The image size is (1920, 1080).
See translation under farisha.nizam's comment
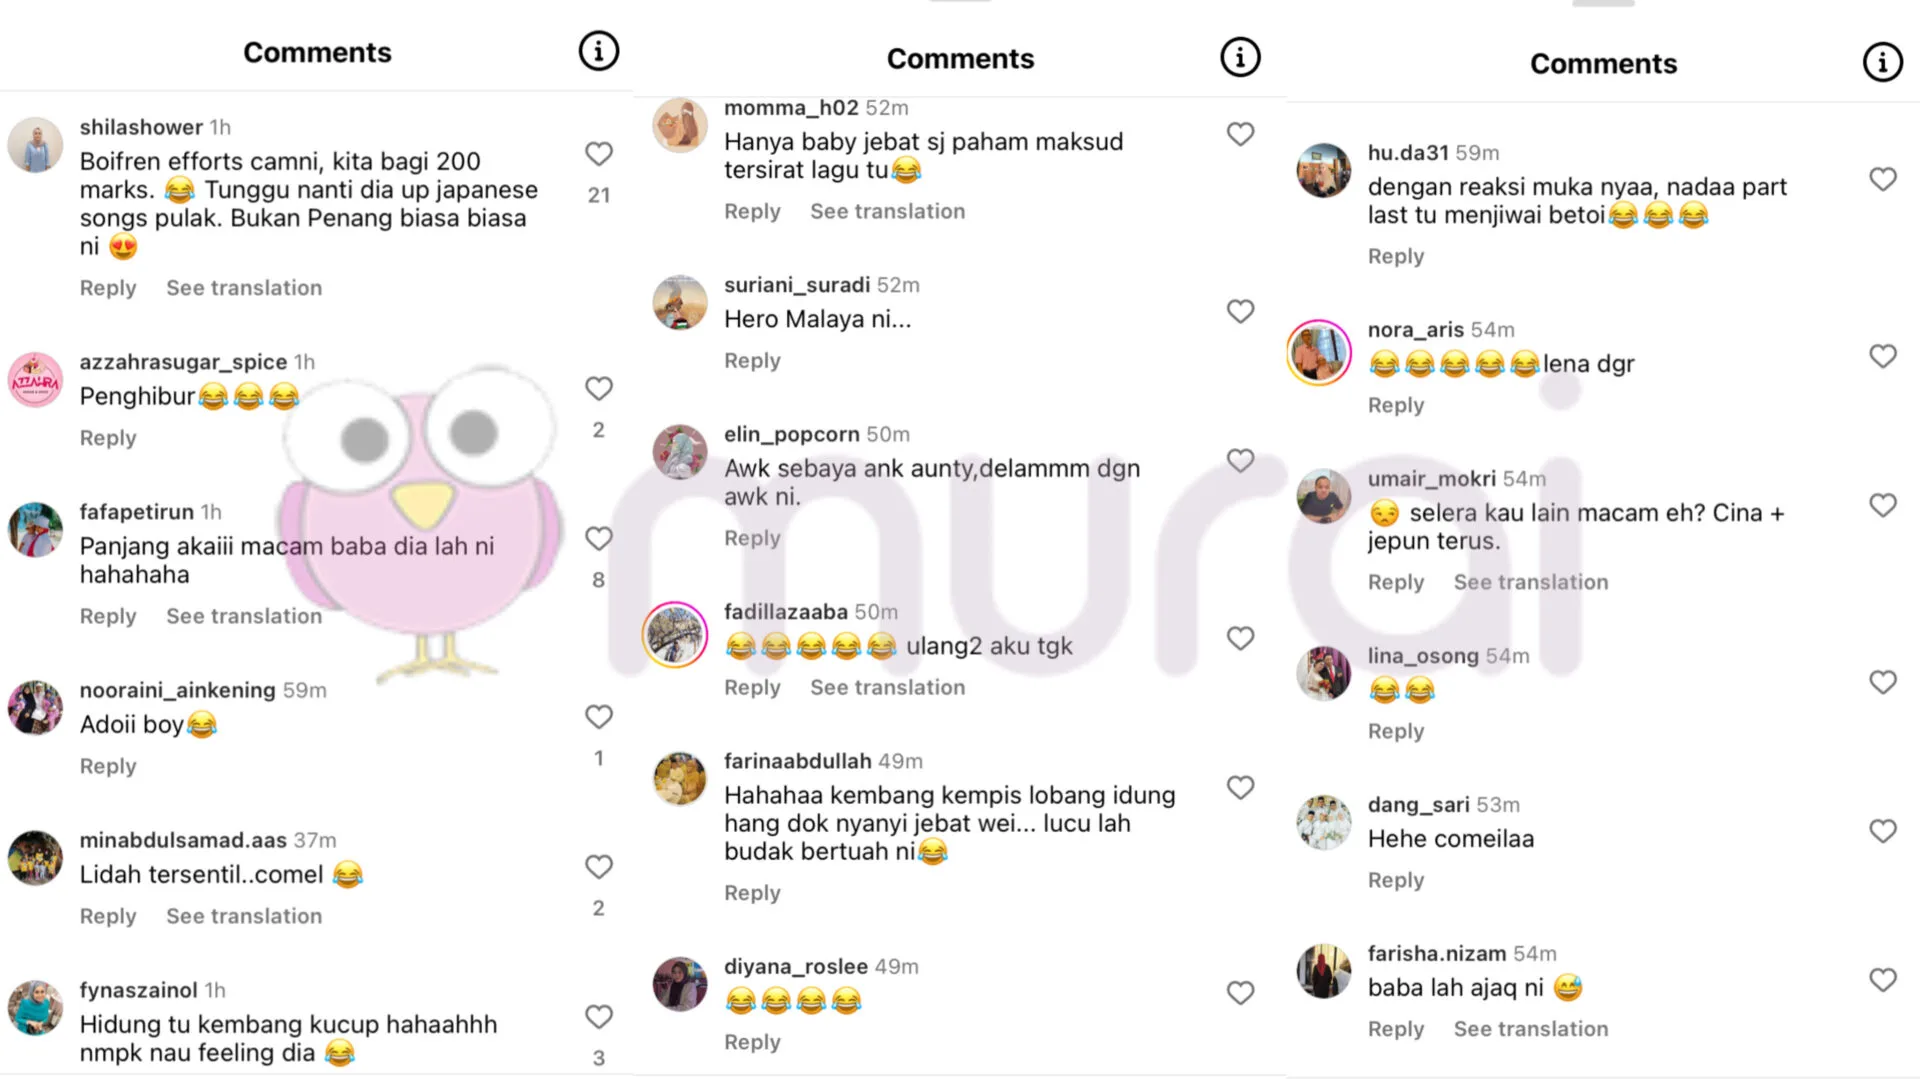[1530, 1029]
